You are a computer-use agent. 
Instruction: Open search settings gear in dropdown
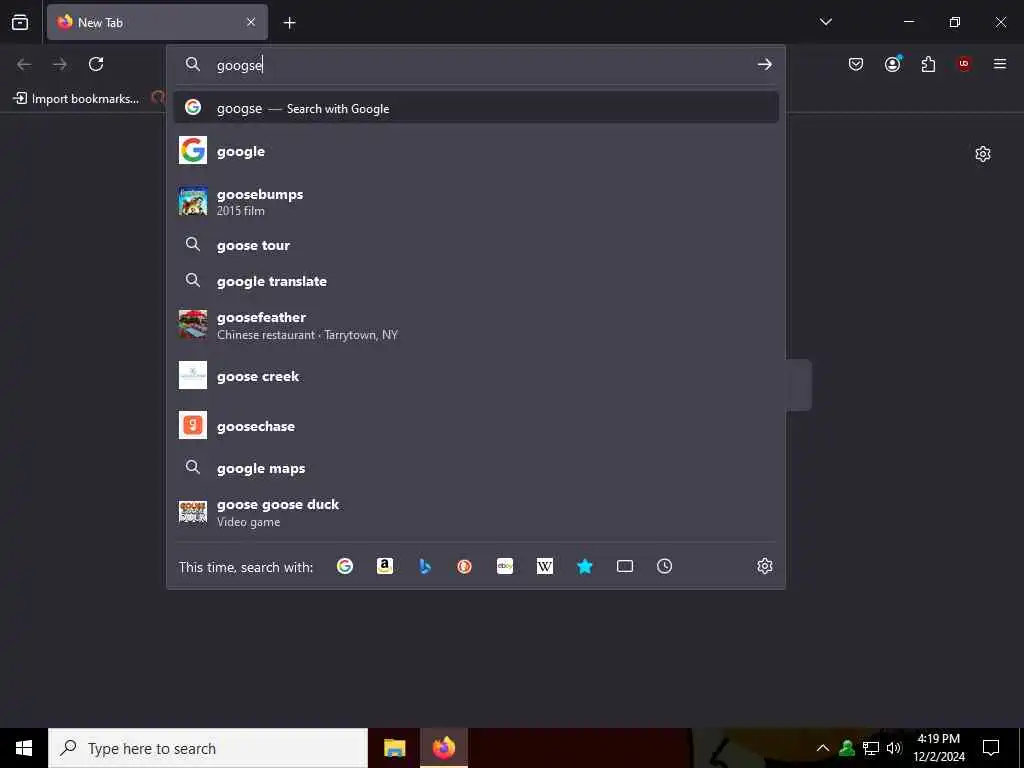(765, 566)
